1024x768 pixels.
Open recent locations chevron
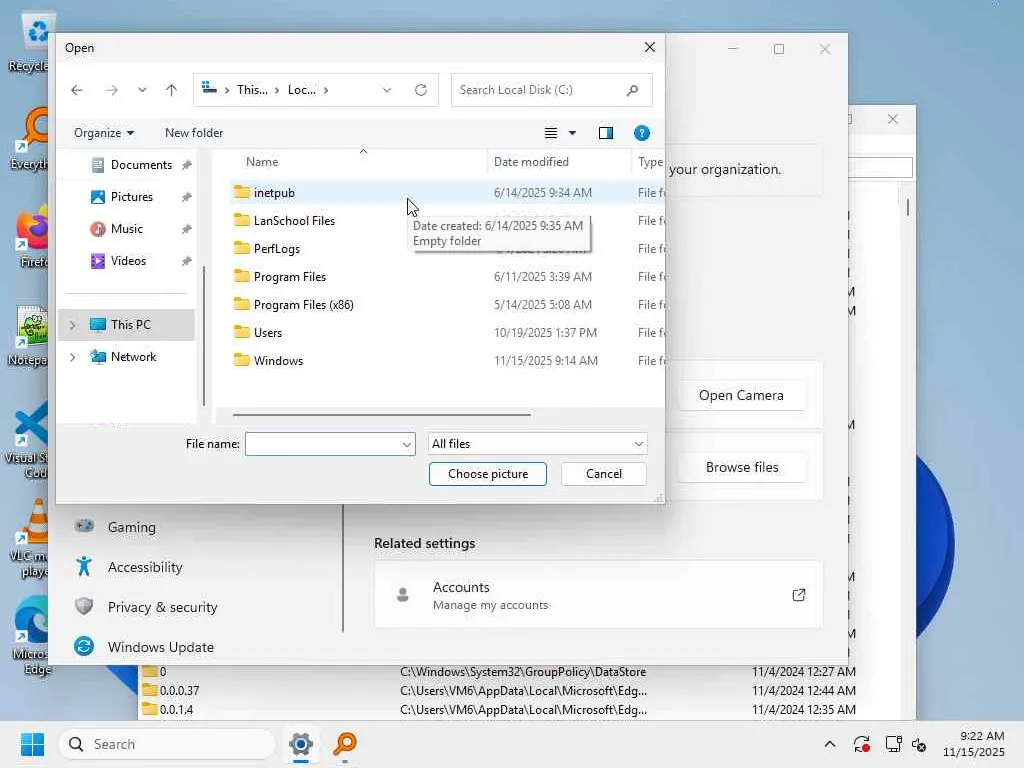pos(142,90)
